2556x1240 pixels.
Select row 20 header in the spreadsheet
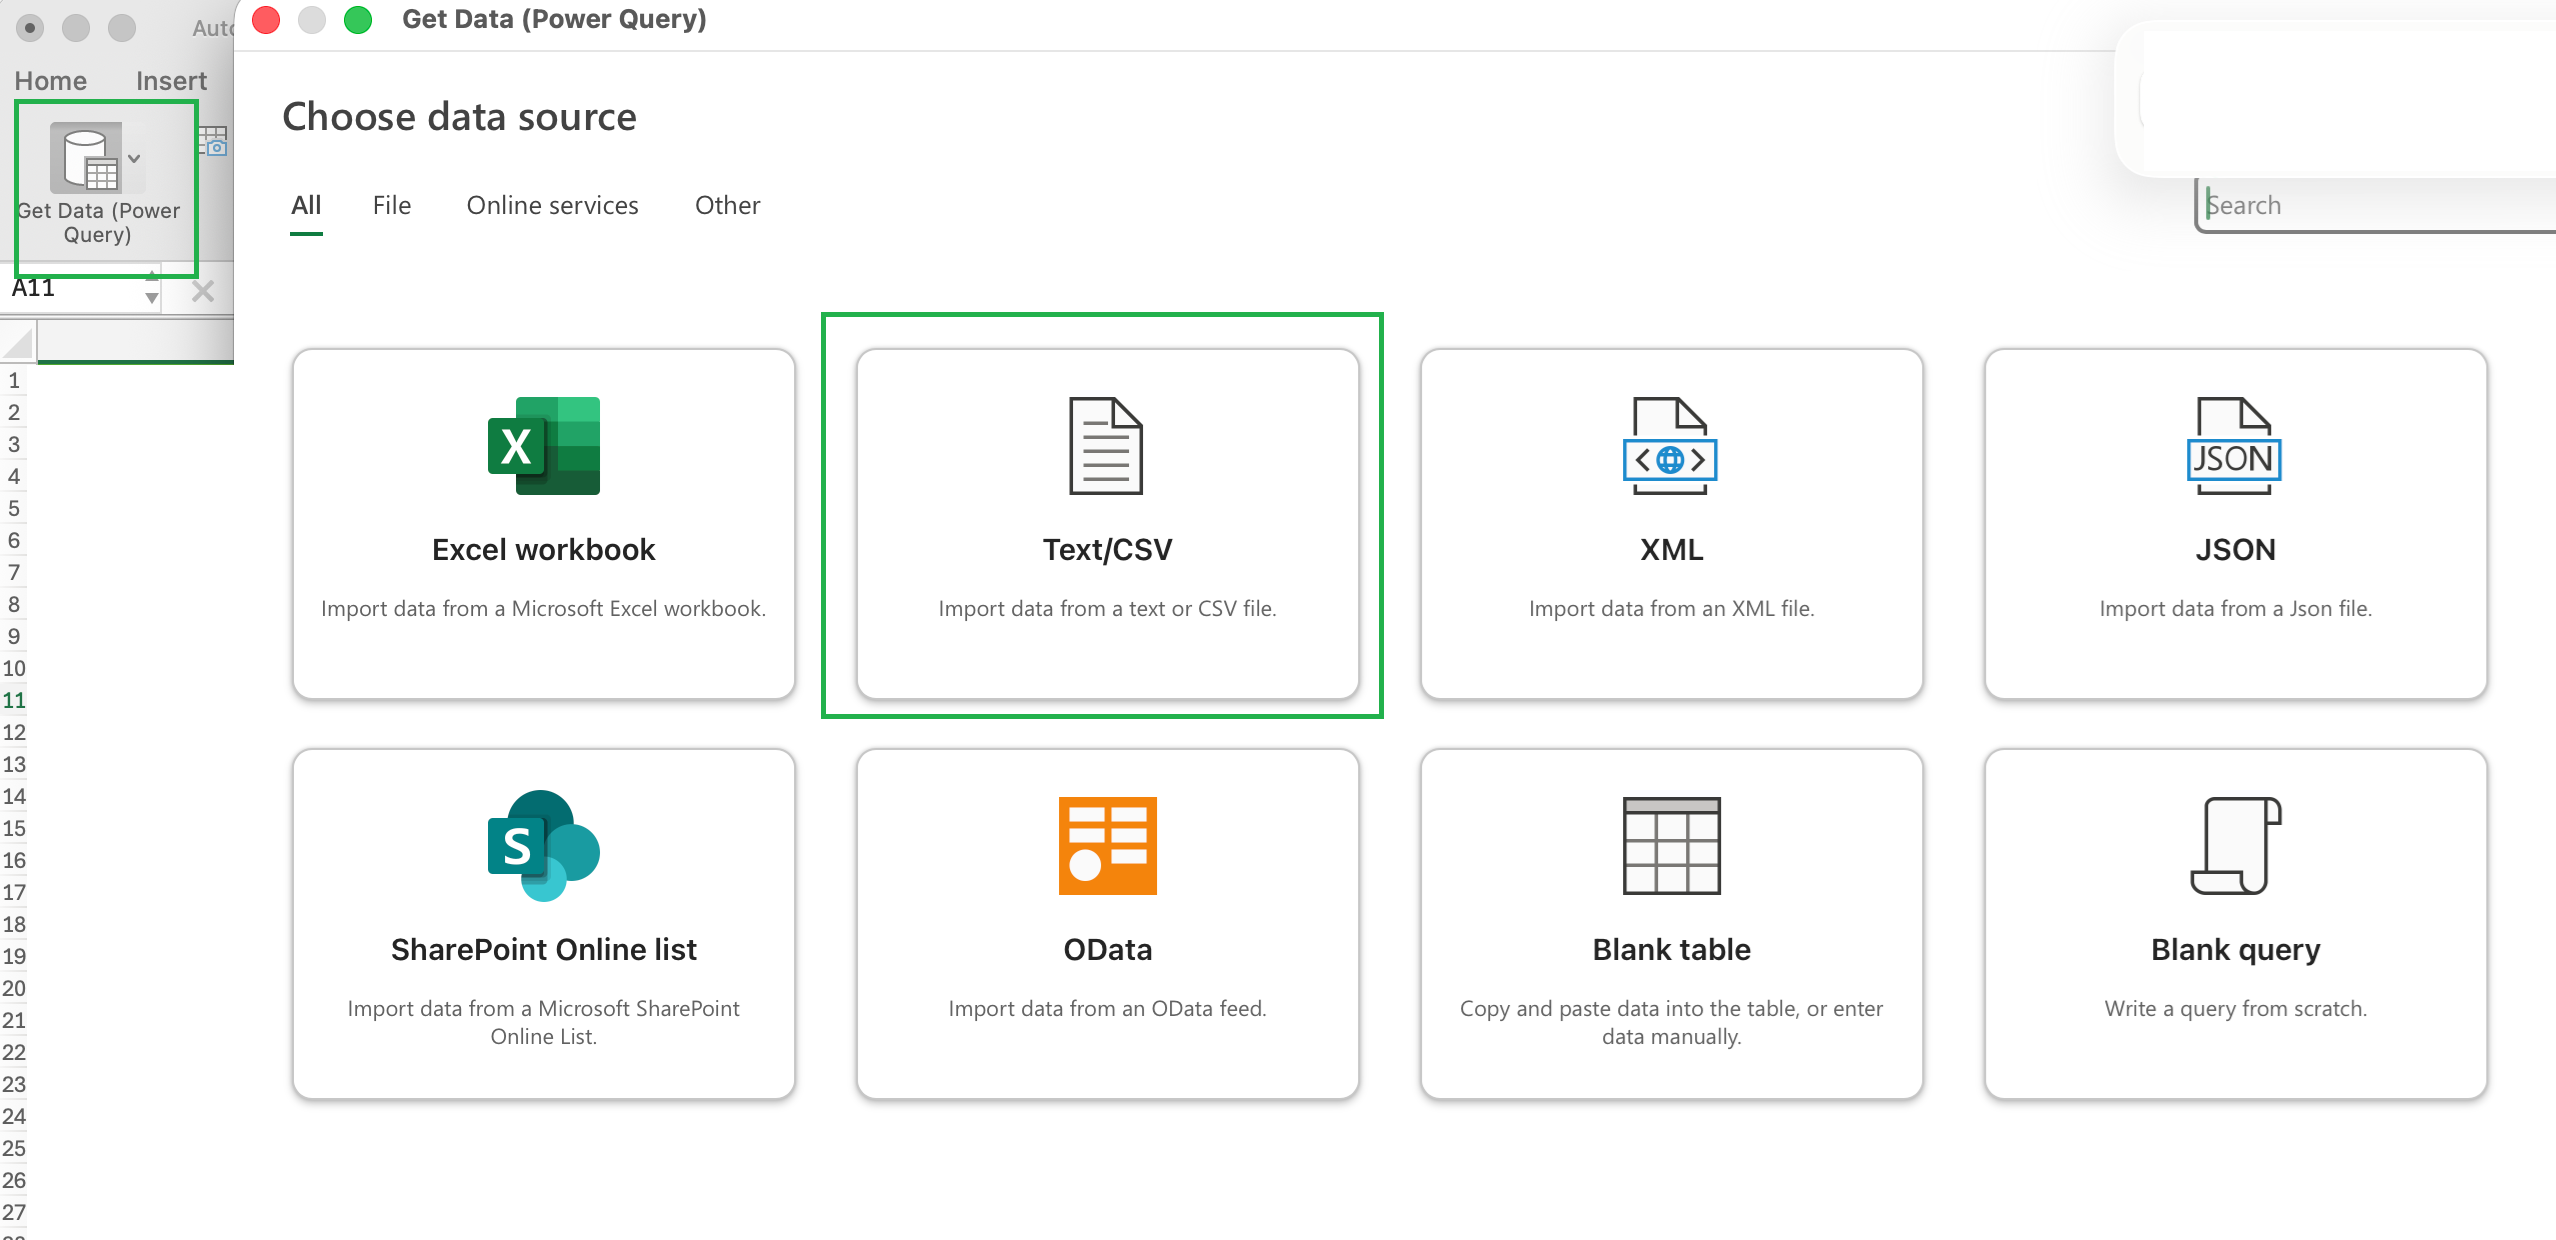click(14, 988)
